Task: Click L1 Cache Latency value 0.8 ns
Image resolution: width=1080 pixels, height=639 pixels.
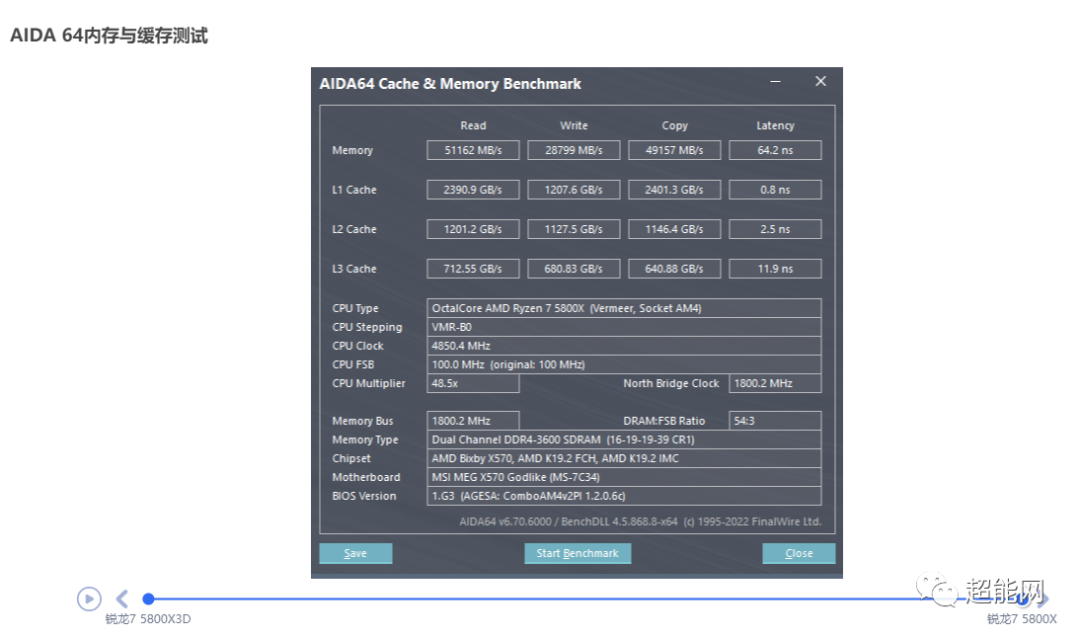Action: point(775,189)
